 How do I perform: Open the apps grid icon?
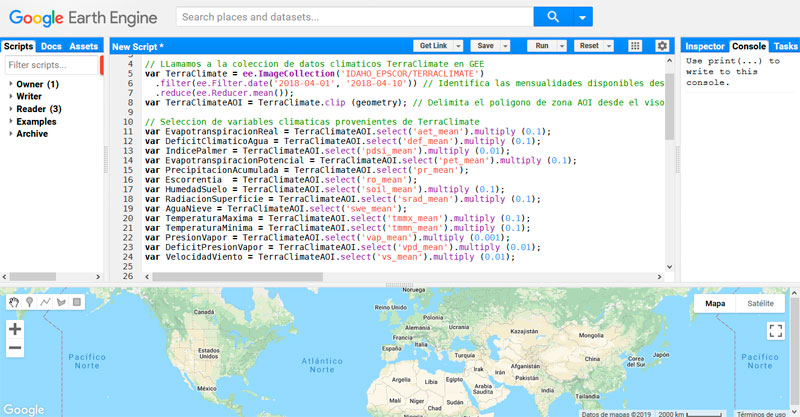pyautogui.click(x=635, y=46)
